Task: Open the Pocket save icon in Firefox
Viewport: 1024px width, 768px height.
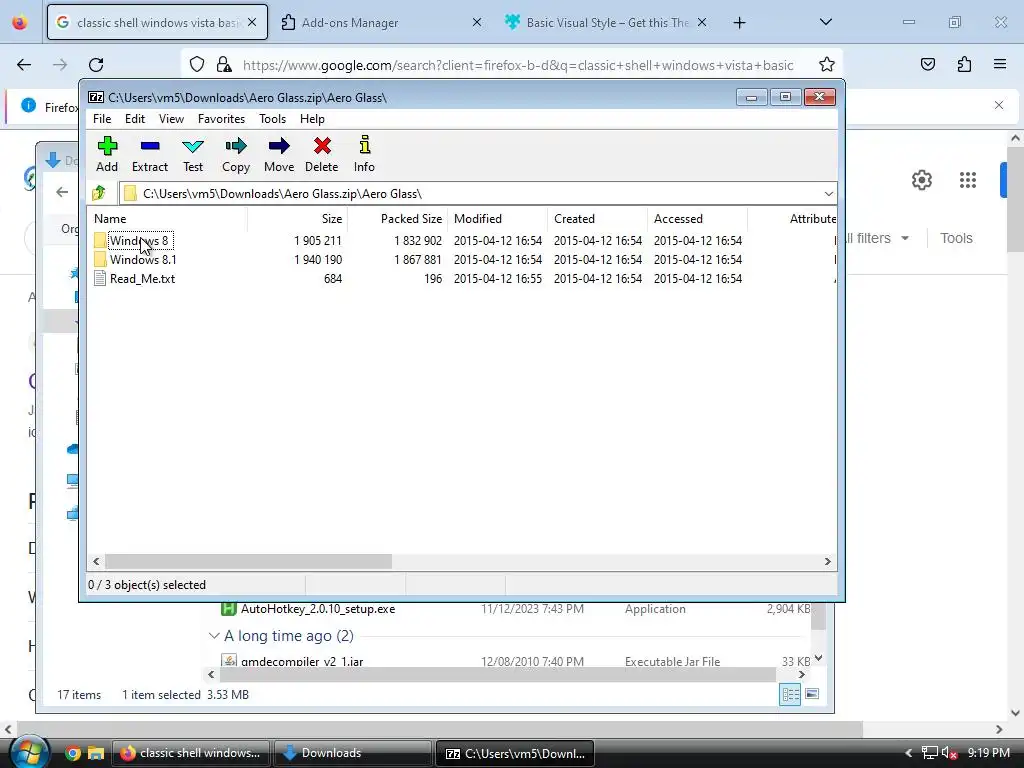Action: (928, 64)
